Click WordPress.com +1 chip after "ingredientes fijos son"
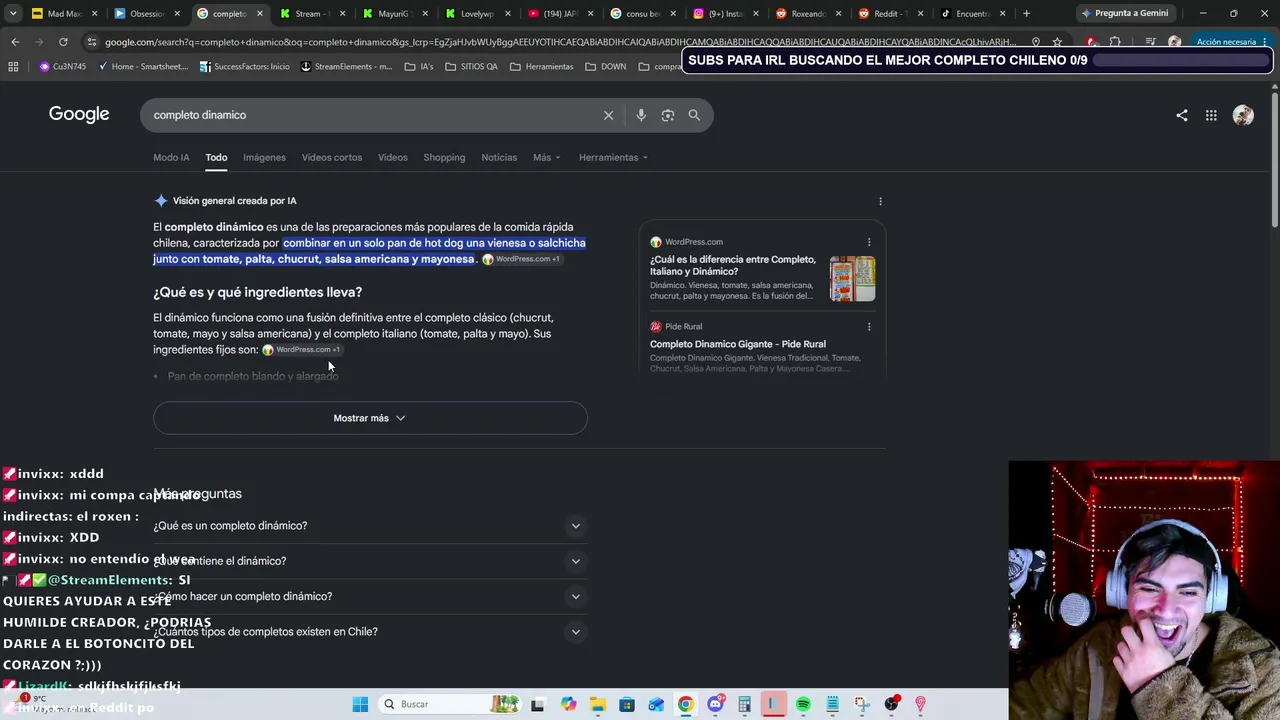This screenshot has height=720, width=1280. point(301,350)
